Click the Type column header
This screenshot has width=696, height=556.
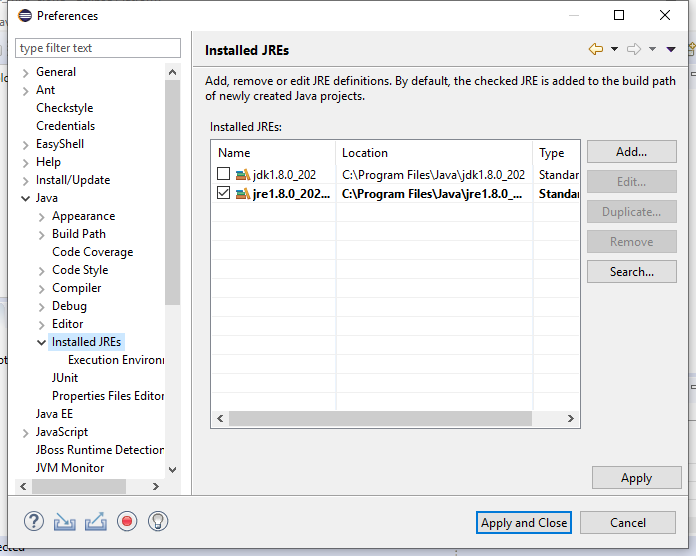point(557,153)
